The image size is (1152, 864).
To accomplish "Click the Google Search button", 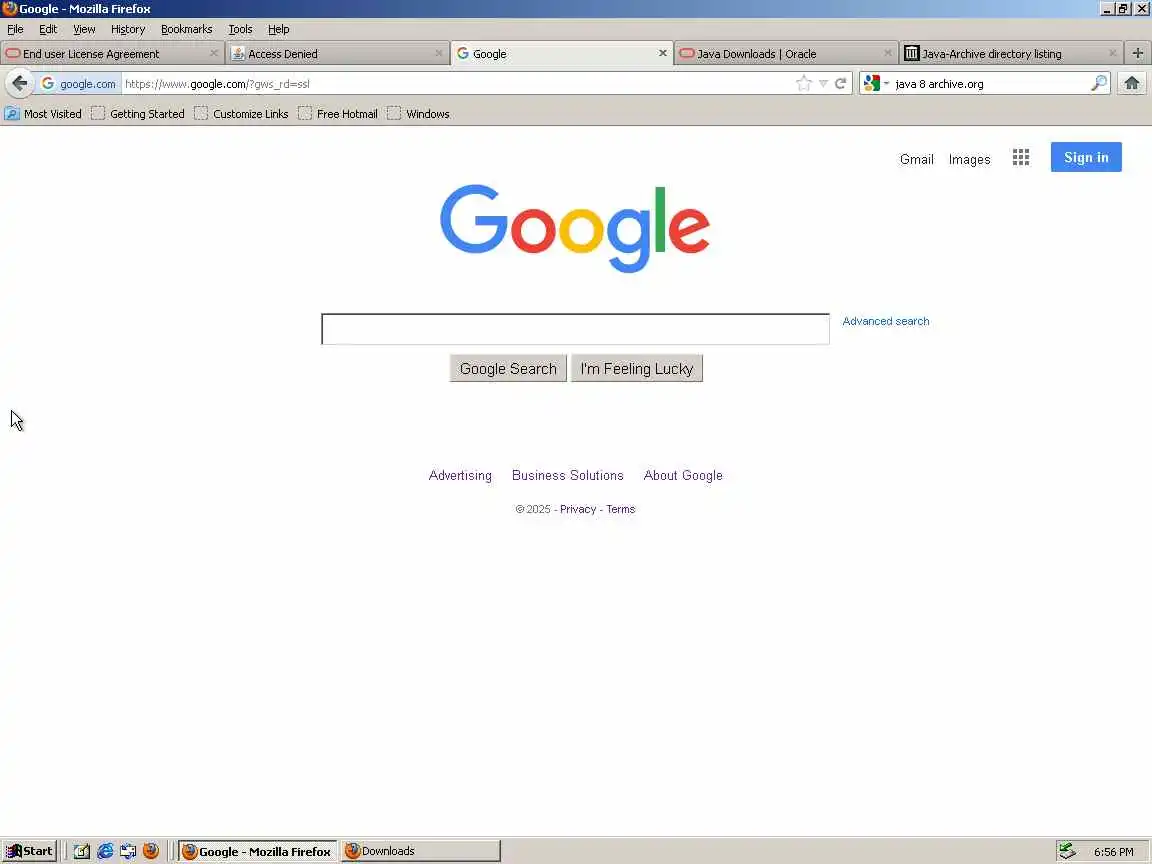I will [508, 368].
